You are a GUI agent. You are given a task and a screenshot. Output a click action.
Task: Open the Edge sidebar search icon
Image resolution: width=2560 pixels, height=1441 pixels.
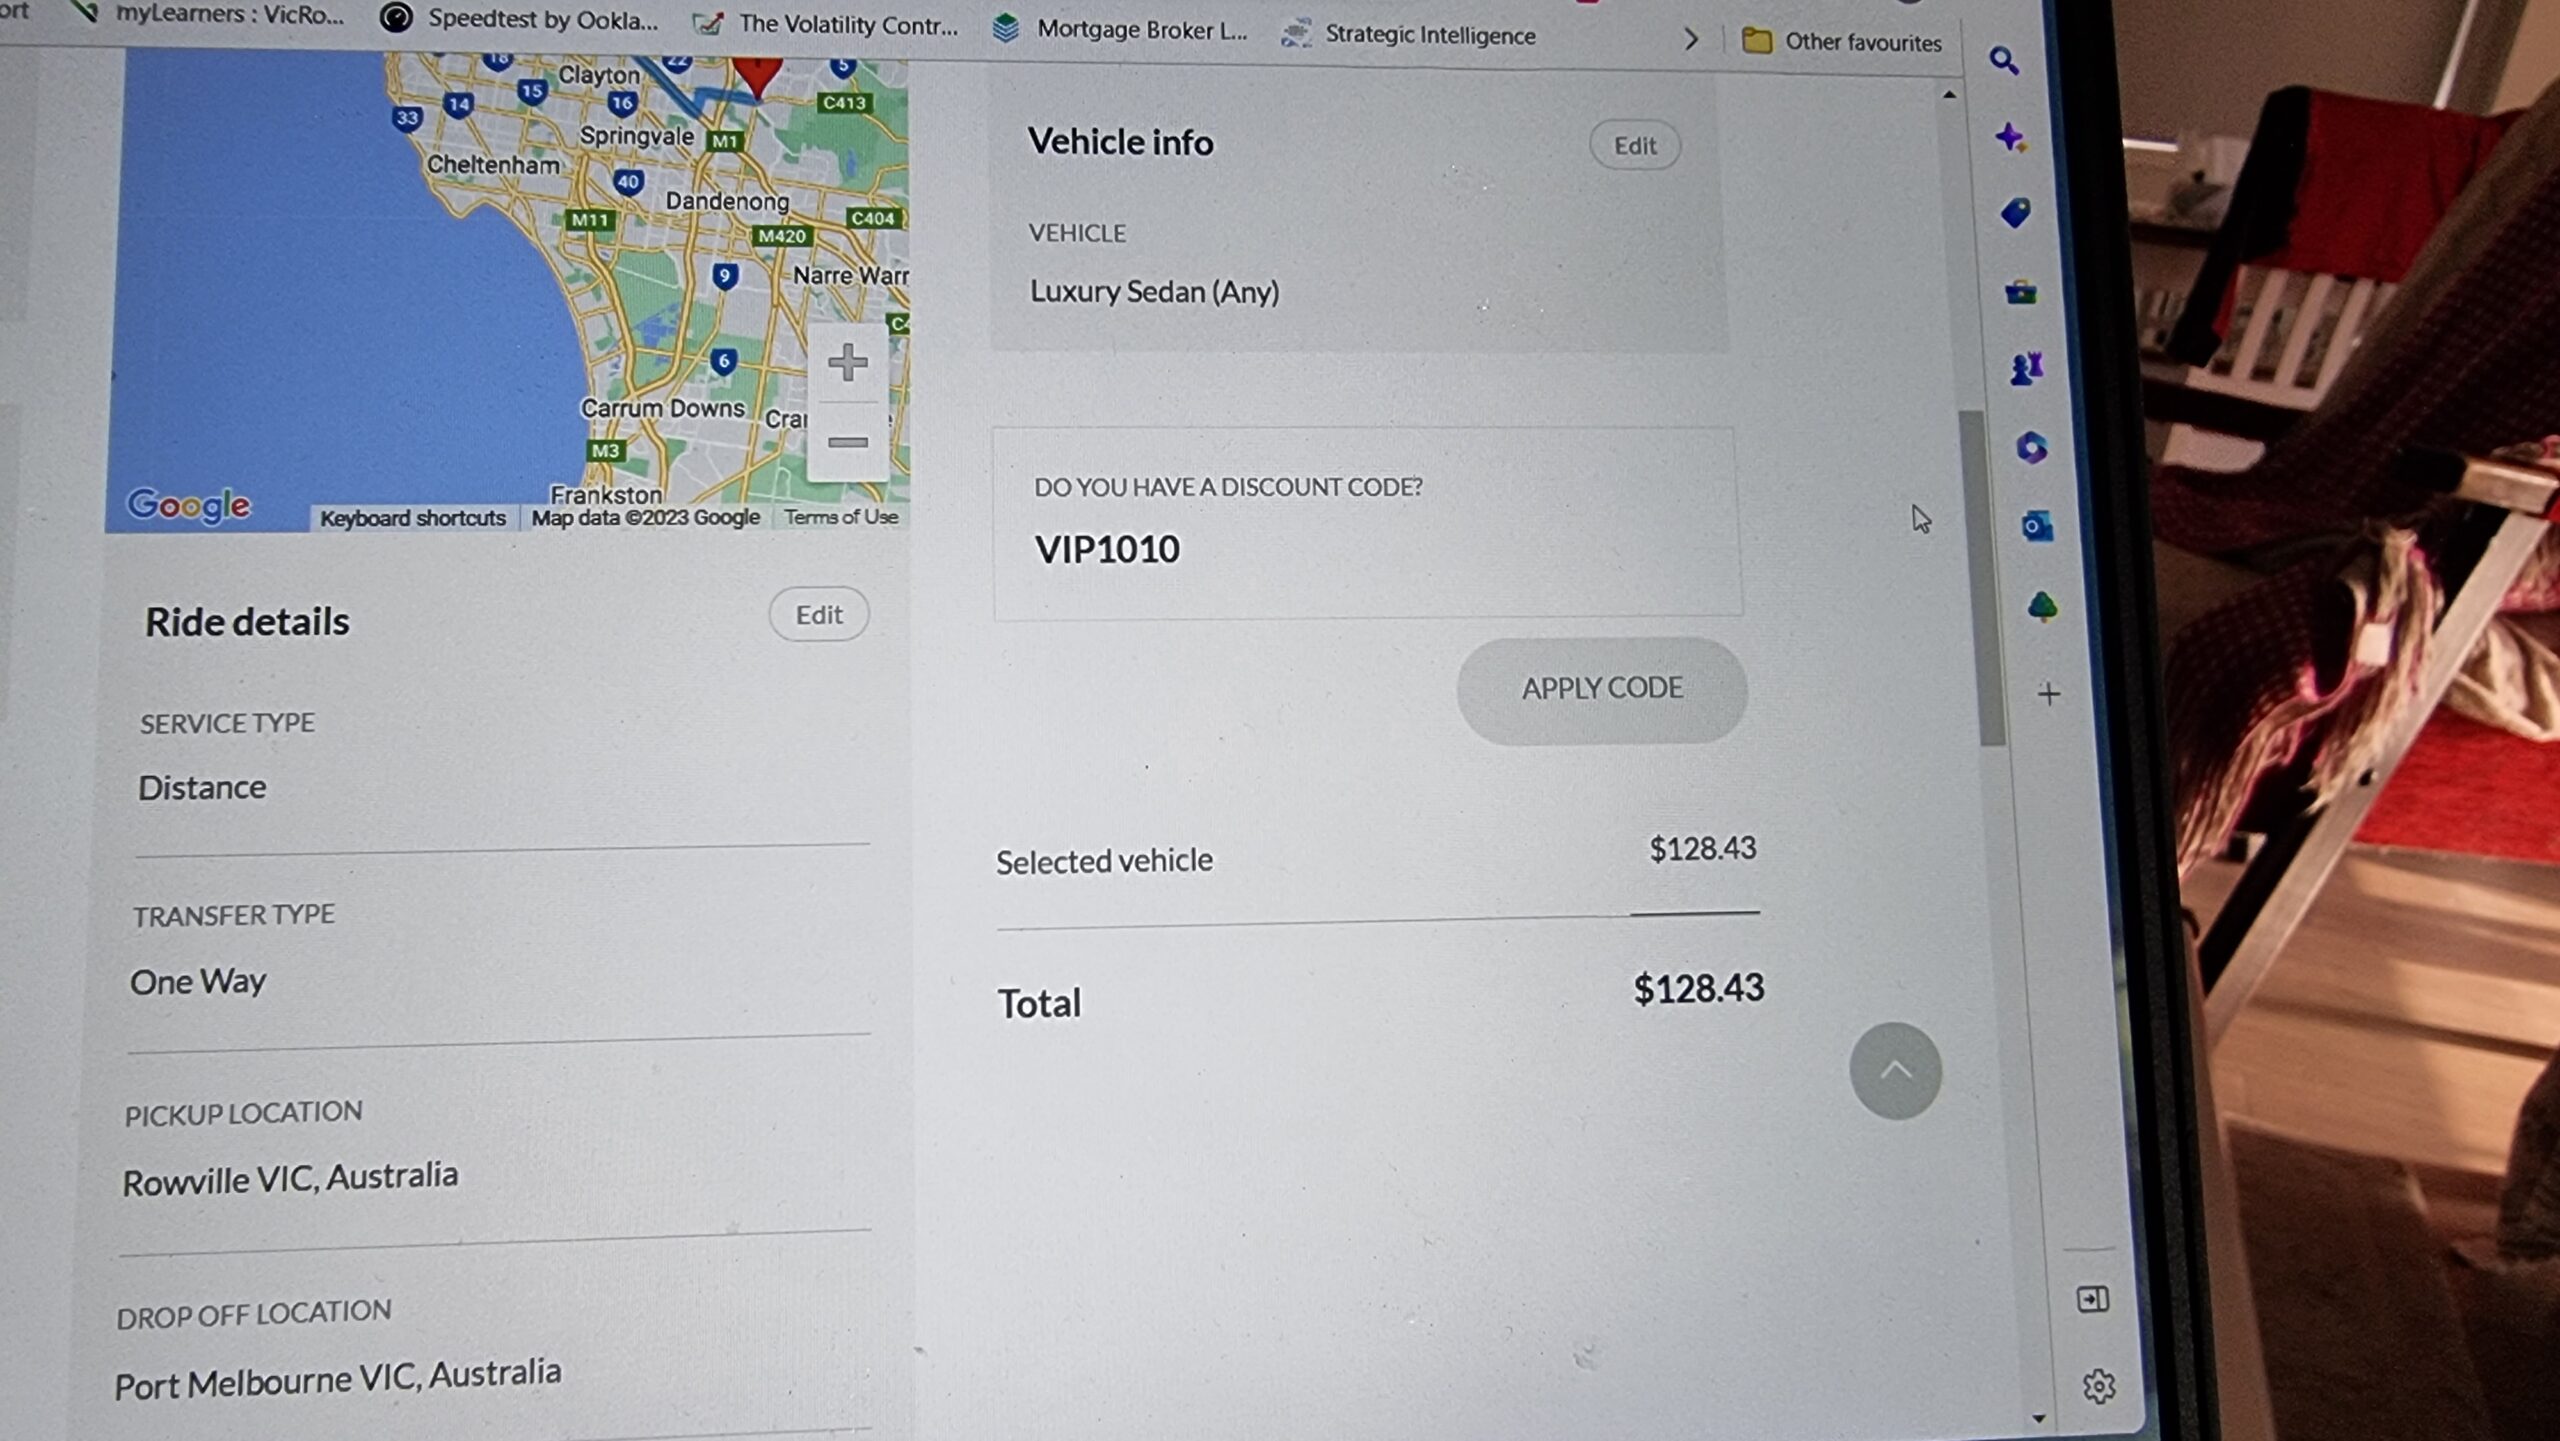(x=2003, y=61)
